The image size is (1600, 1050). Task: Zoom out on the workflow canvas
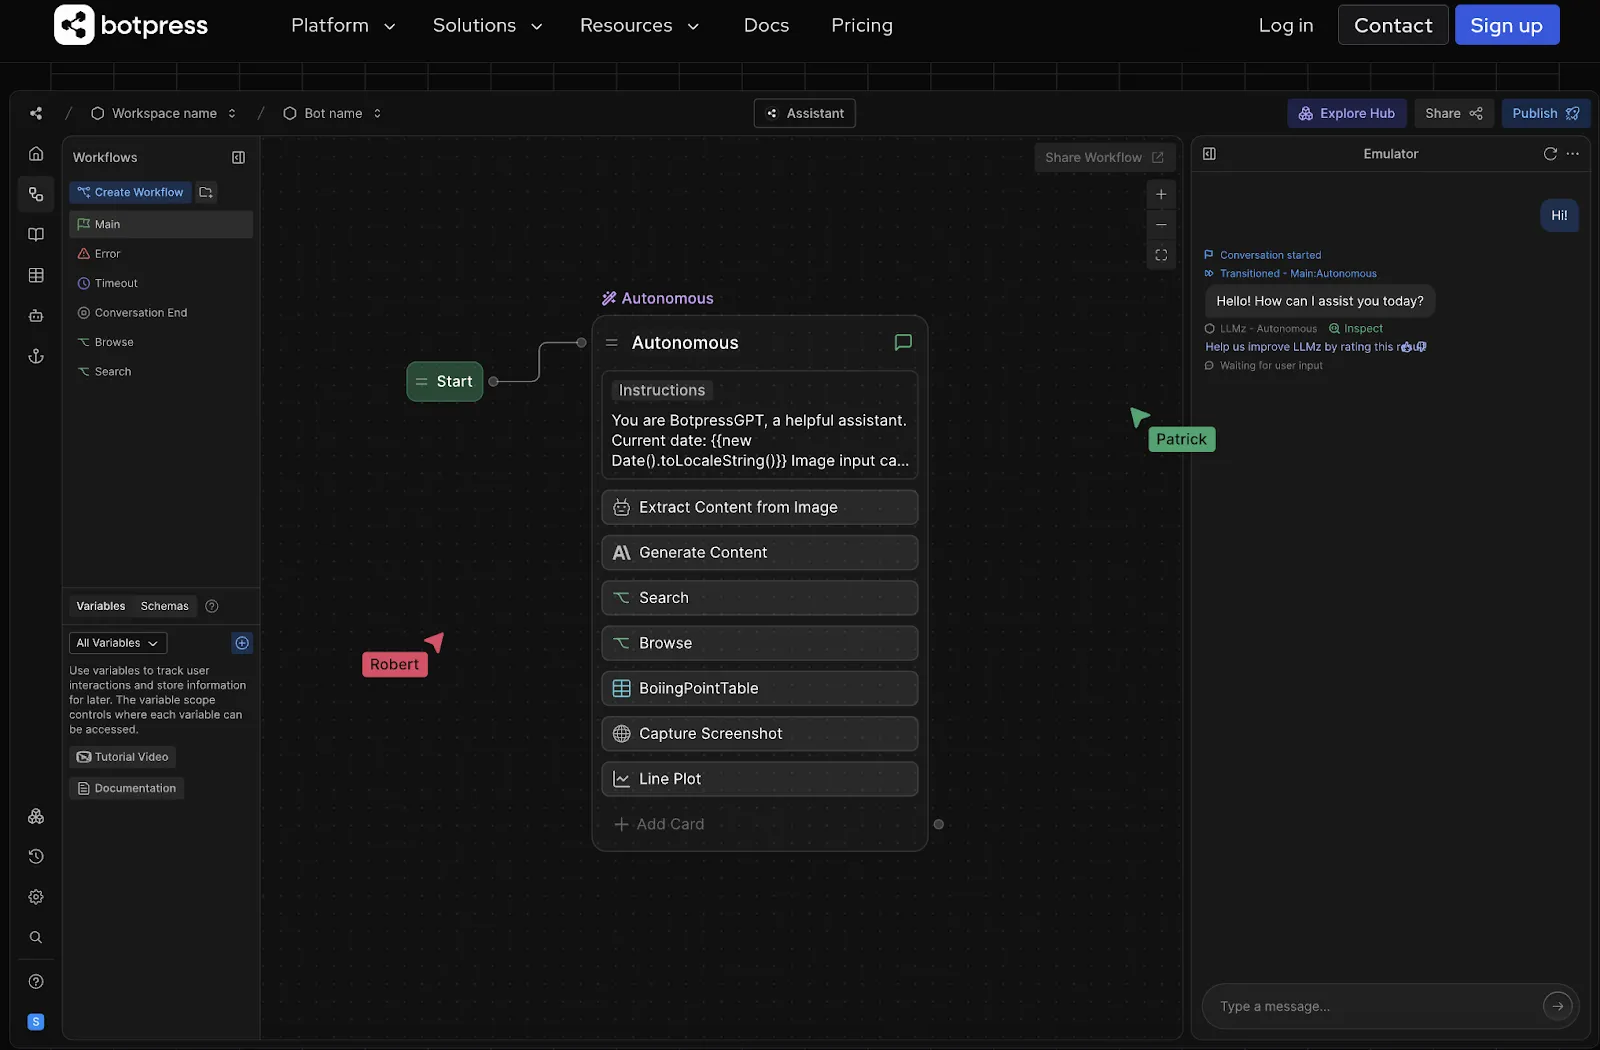(x=1161, y=225)
